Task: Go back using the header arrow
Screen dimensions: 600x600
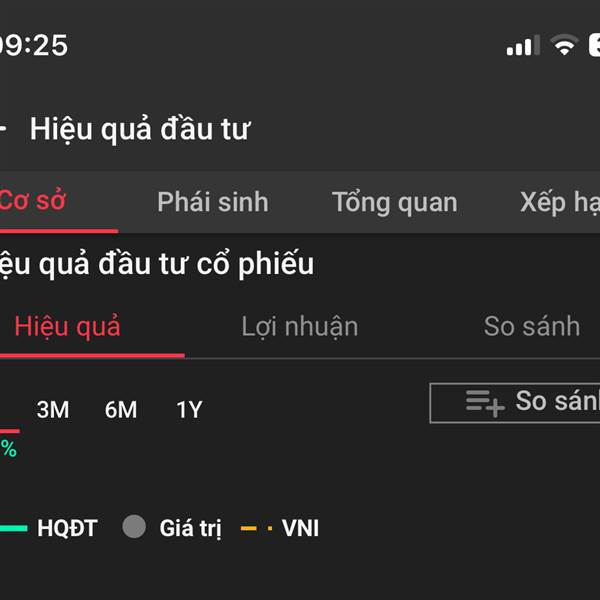Action: pos(4,129)
